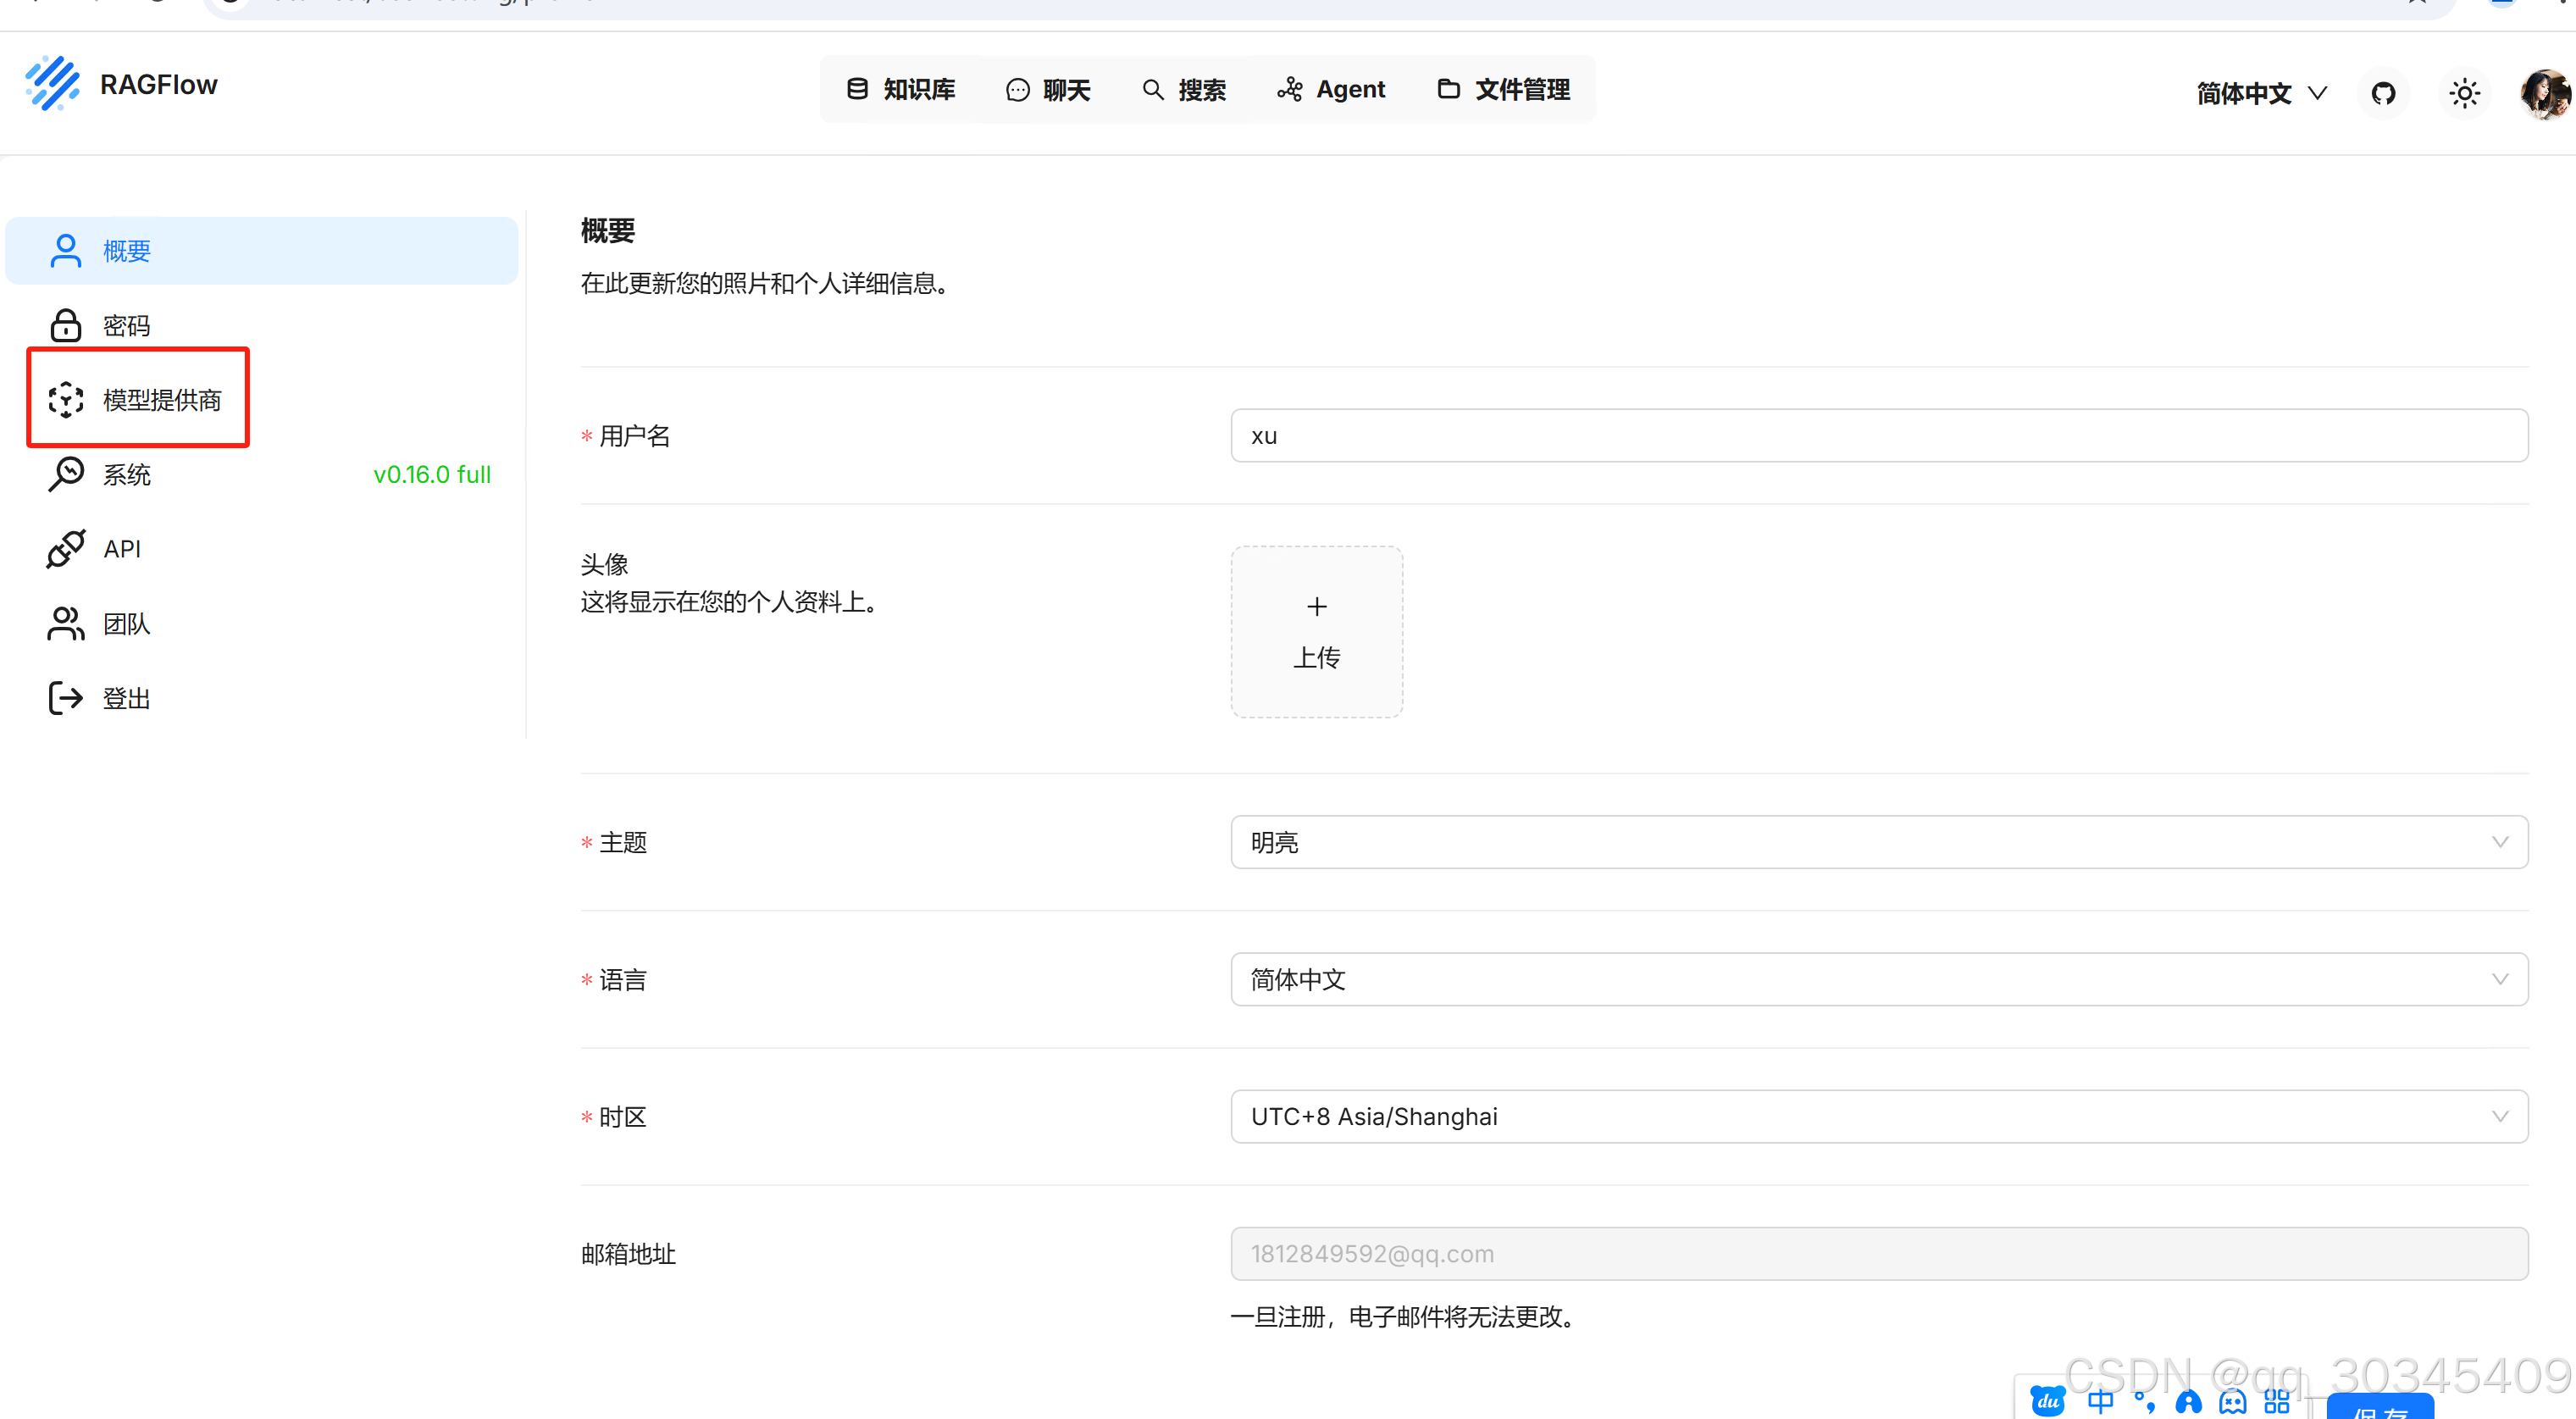Click 登出 to log out
The height and width of the screenshot is (1419, 2576).
(126, 698)
